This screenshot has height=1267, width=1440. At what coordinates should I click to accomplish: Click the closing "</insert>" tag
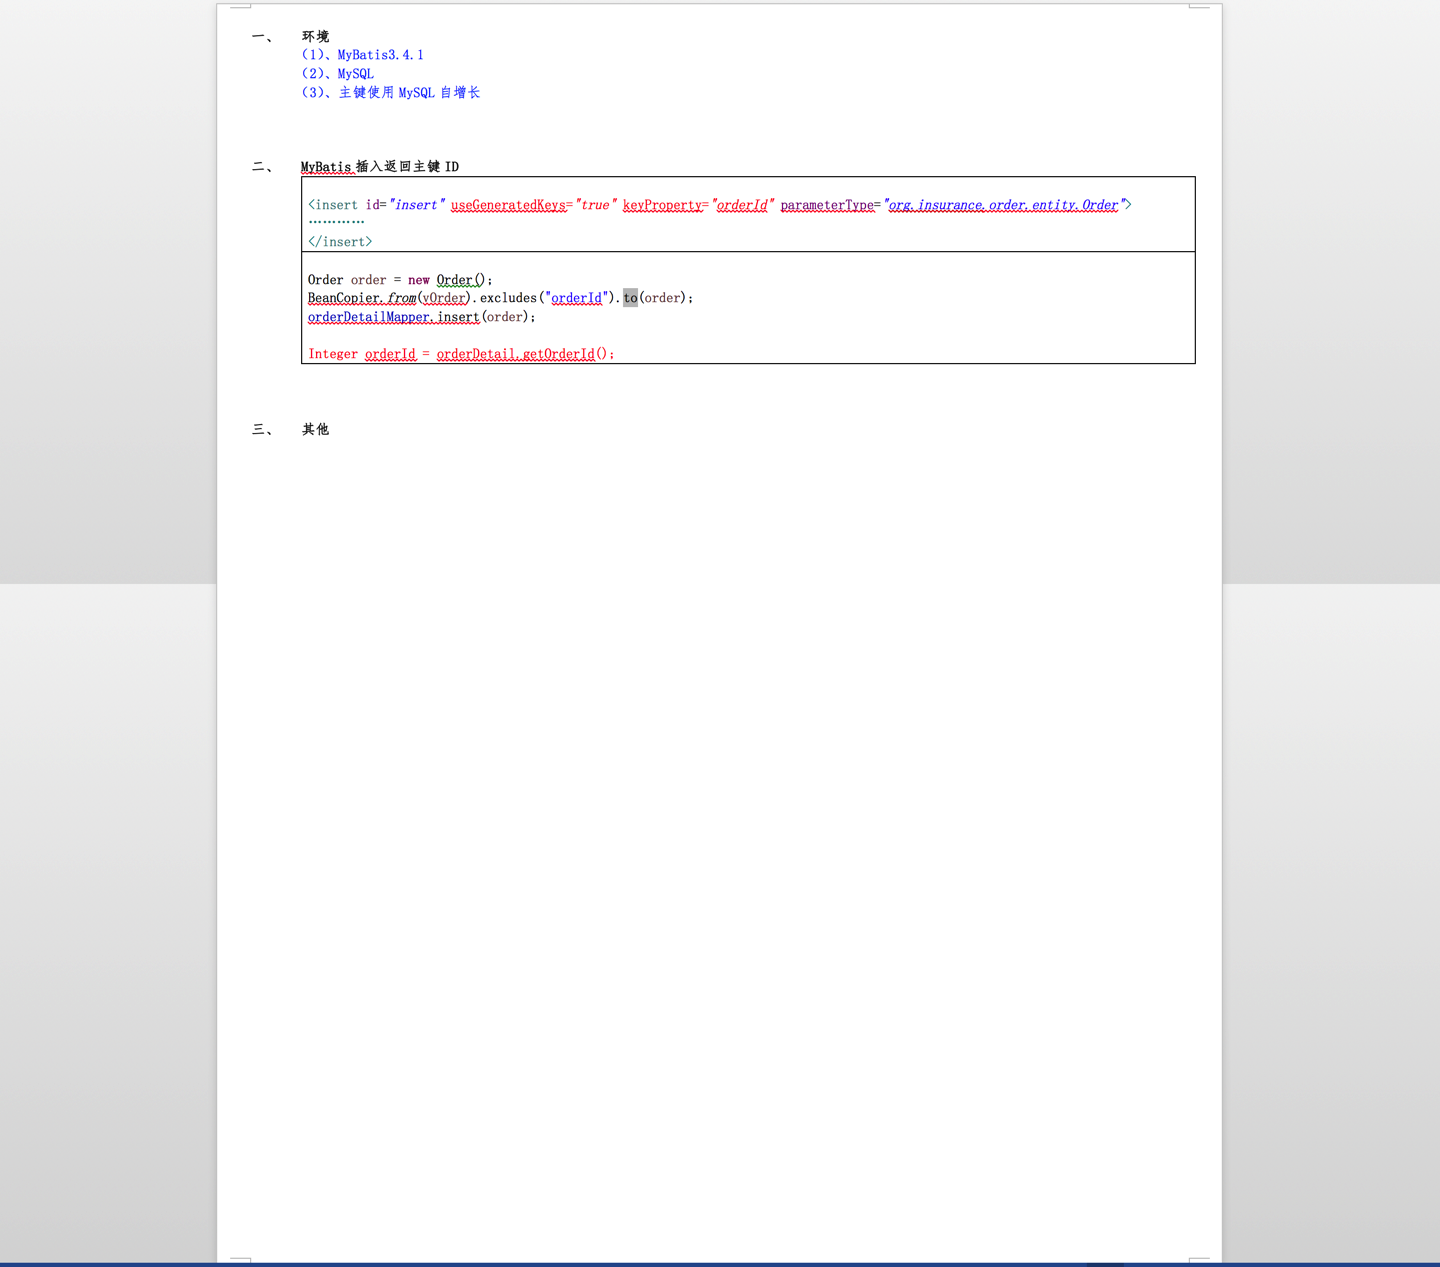click(x=340, y=242)
